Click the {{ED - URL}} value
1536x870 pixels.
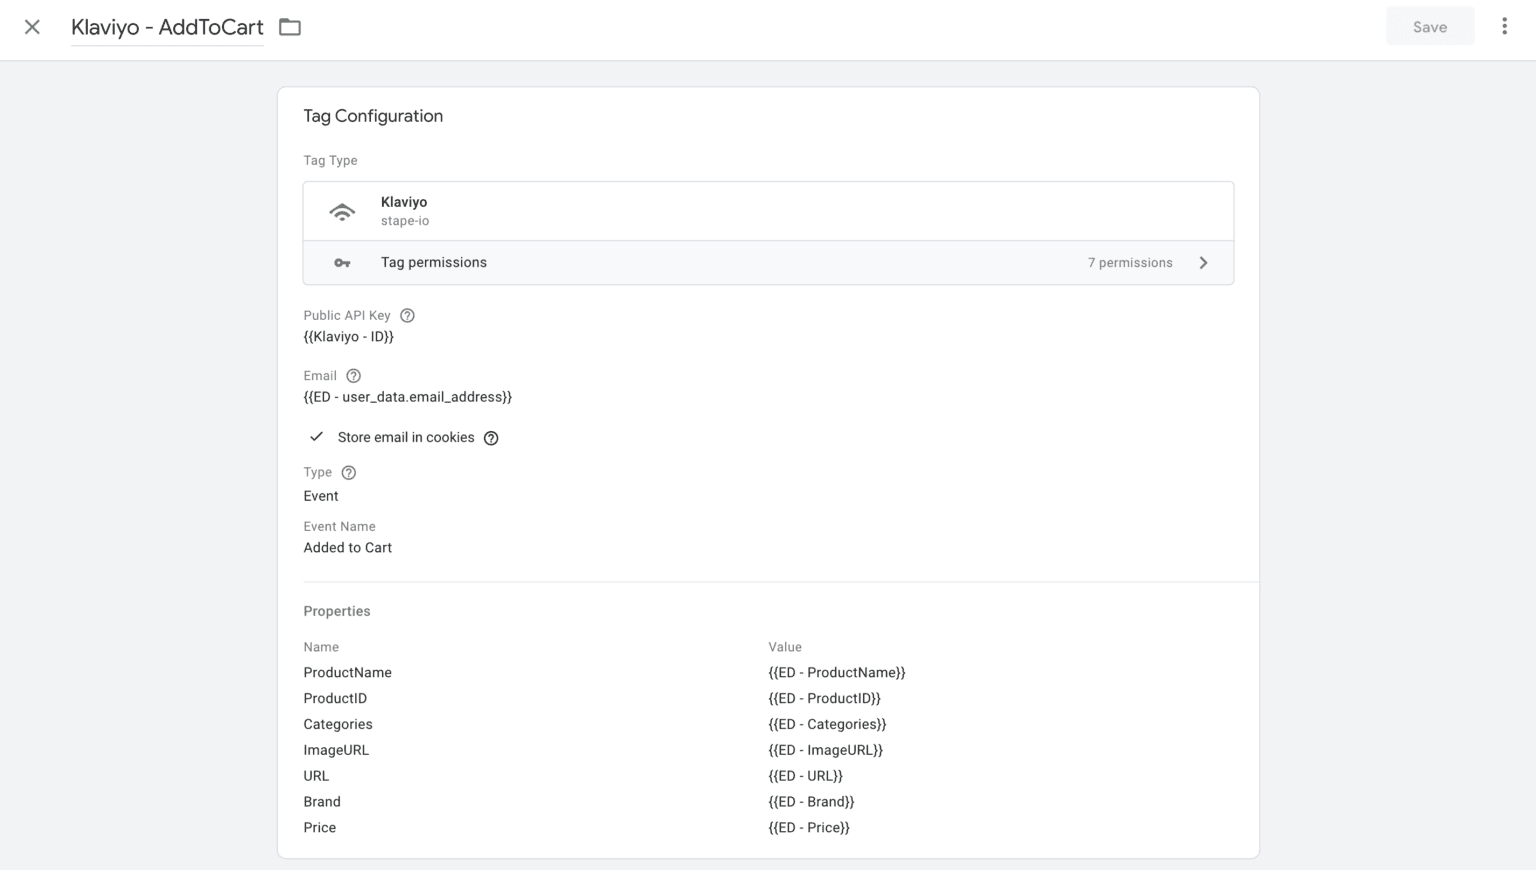(x=806, y=776)
